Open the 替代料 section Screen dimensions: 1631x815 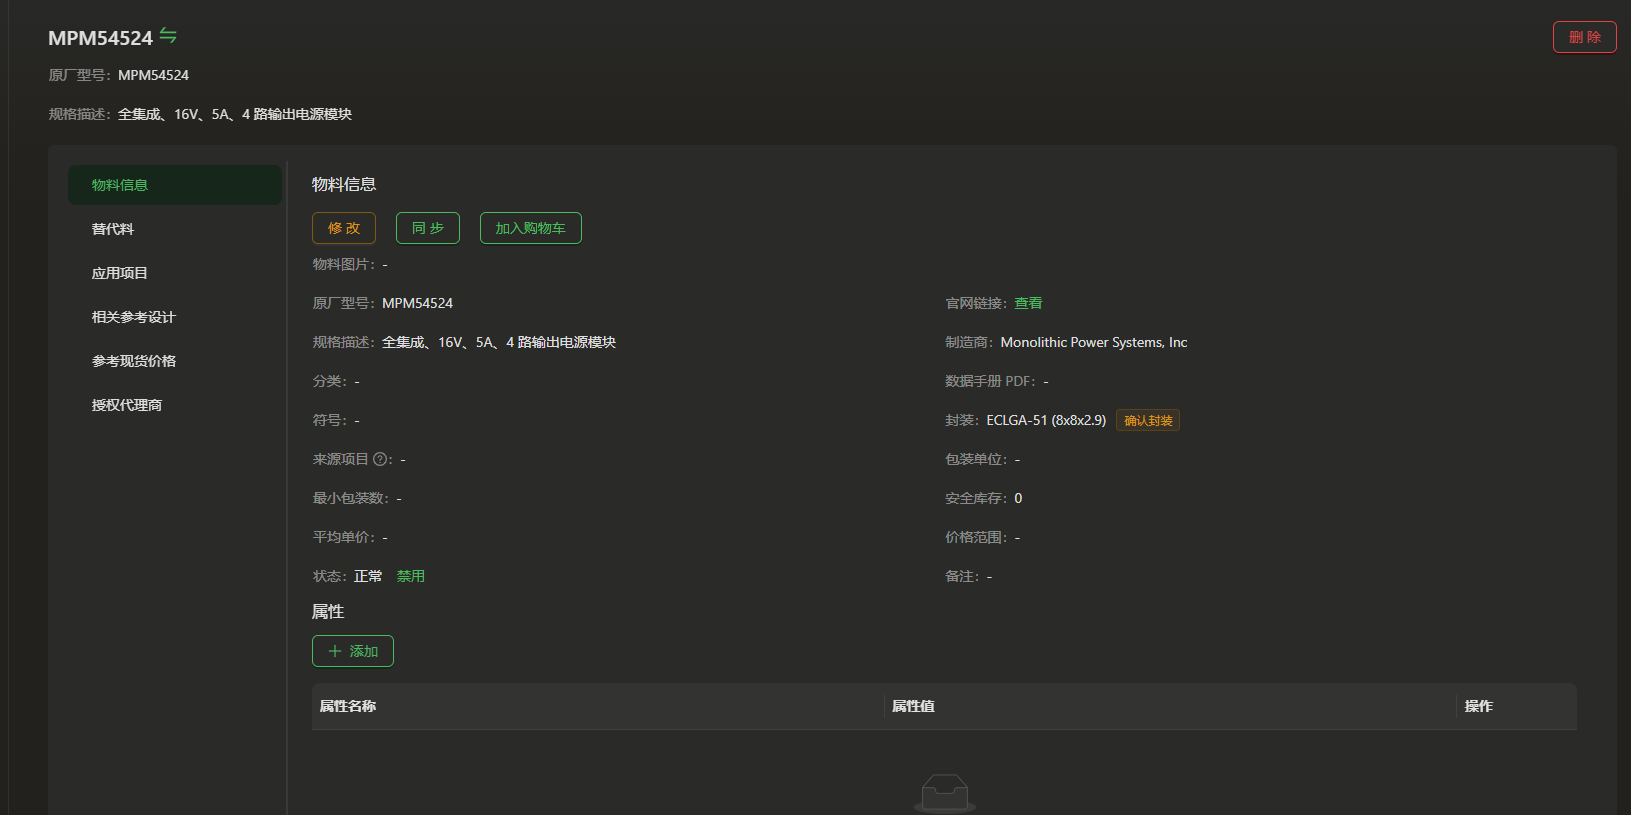[113, 229]
